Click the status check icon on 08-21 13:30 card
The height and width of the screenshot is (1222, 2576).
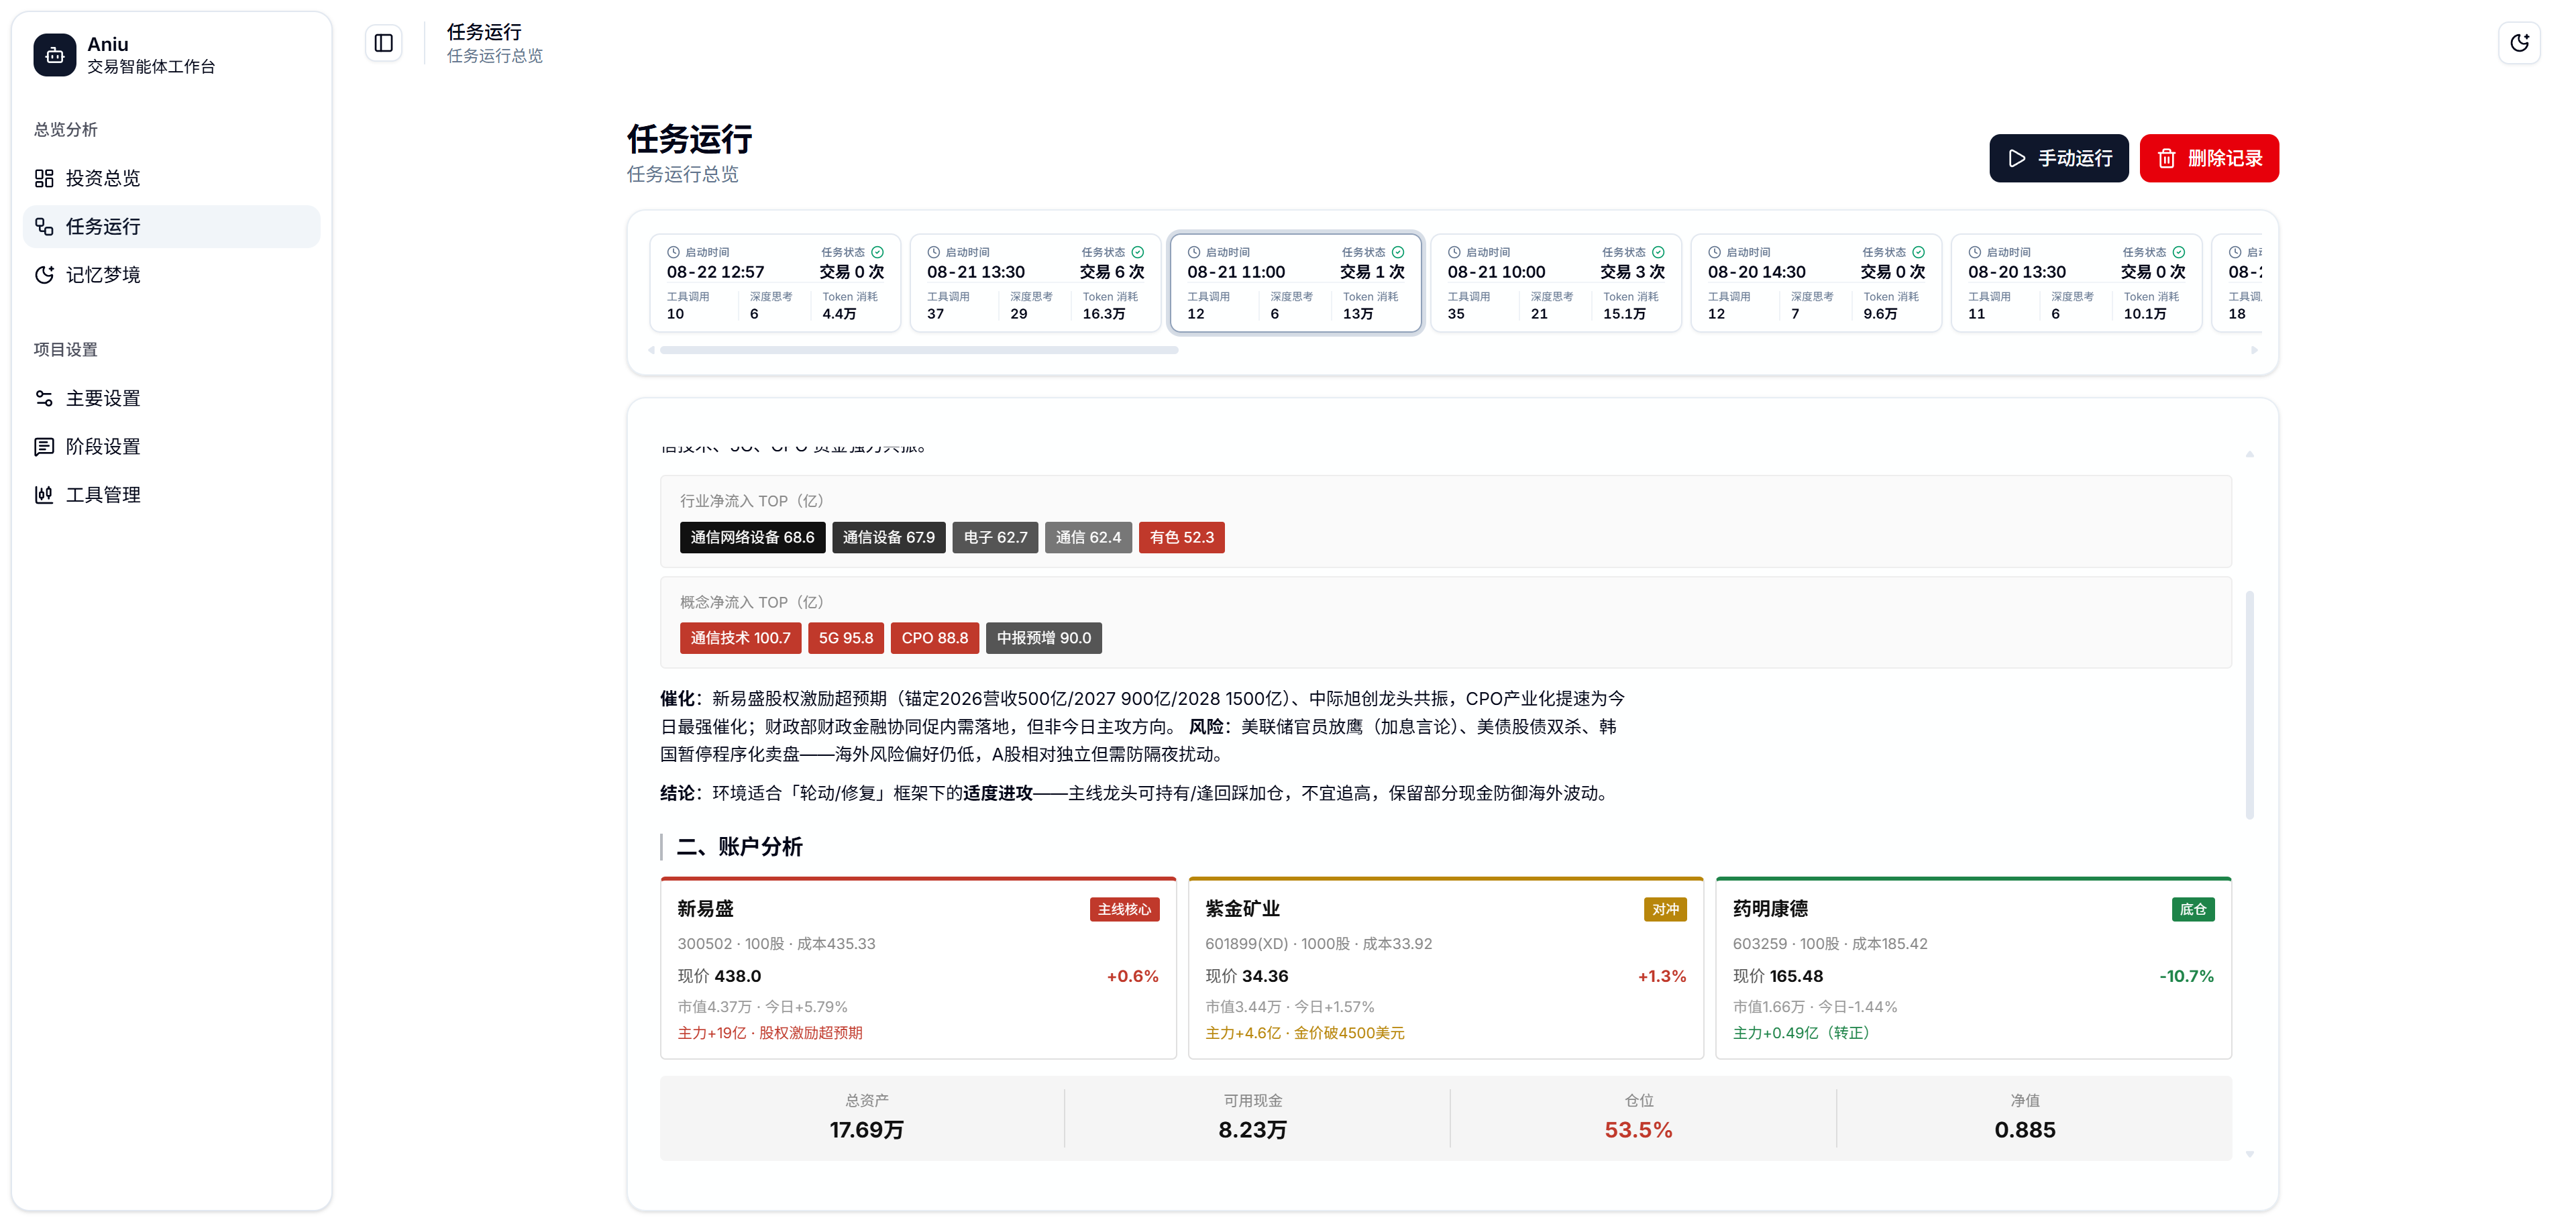1137,252
